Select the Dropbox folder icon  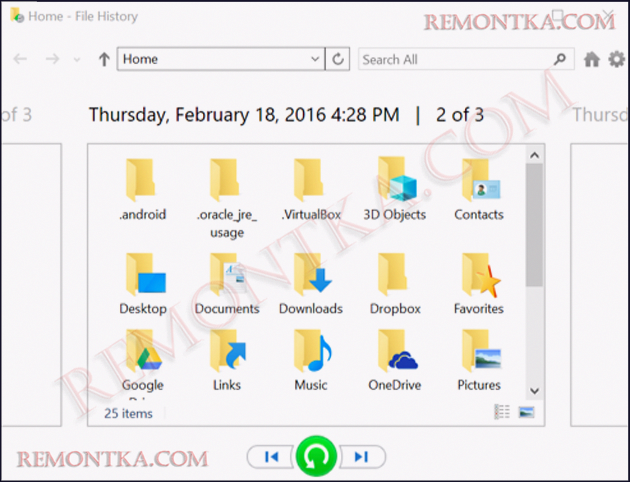coord(393,274)
